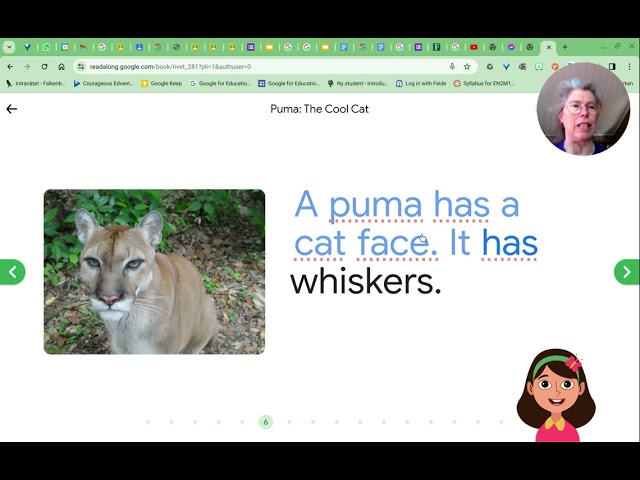Click the word "cat" in the story

point(318,244)
